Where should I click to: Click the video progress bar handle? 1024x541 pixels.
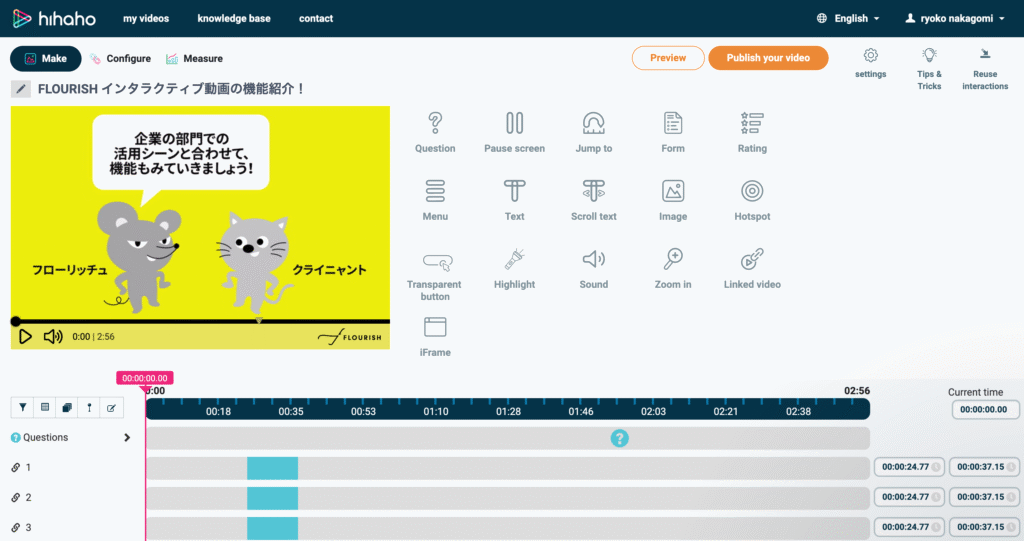point(16,321)
